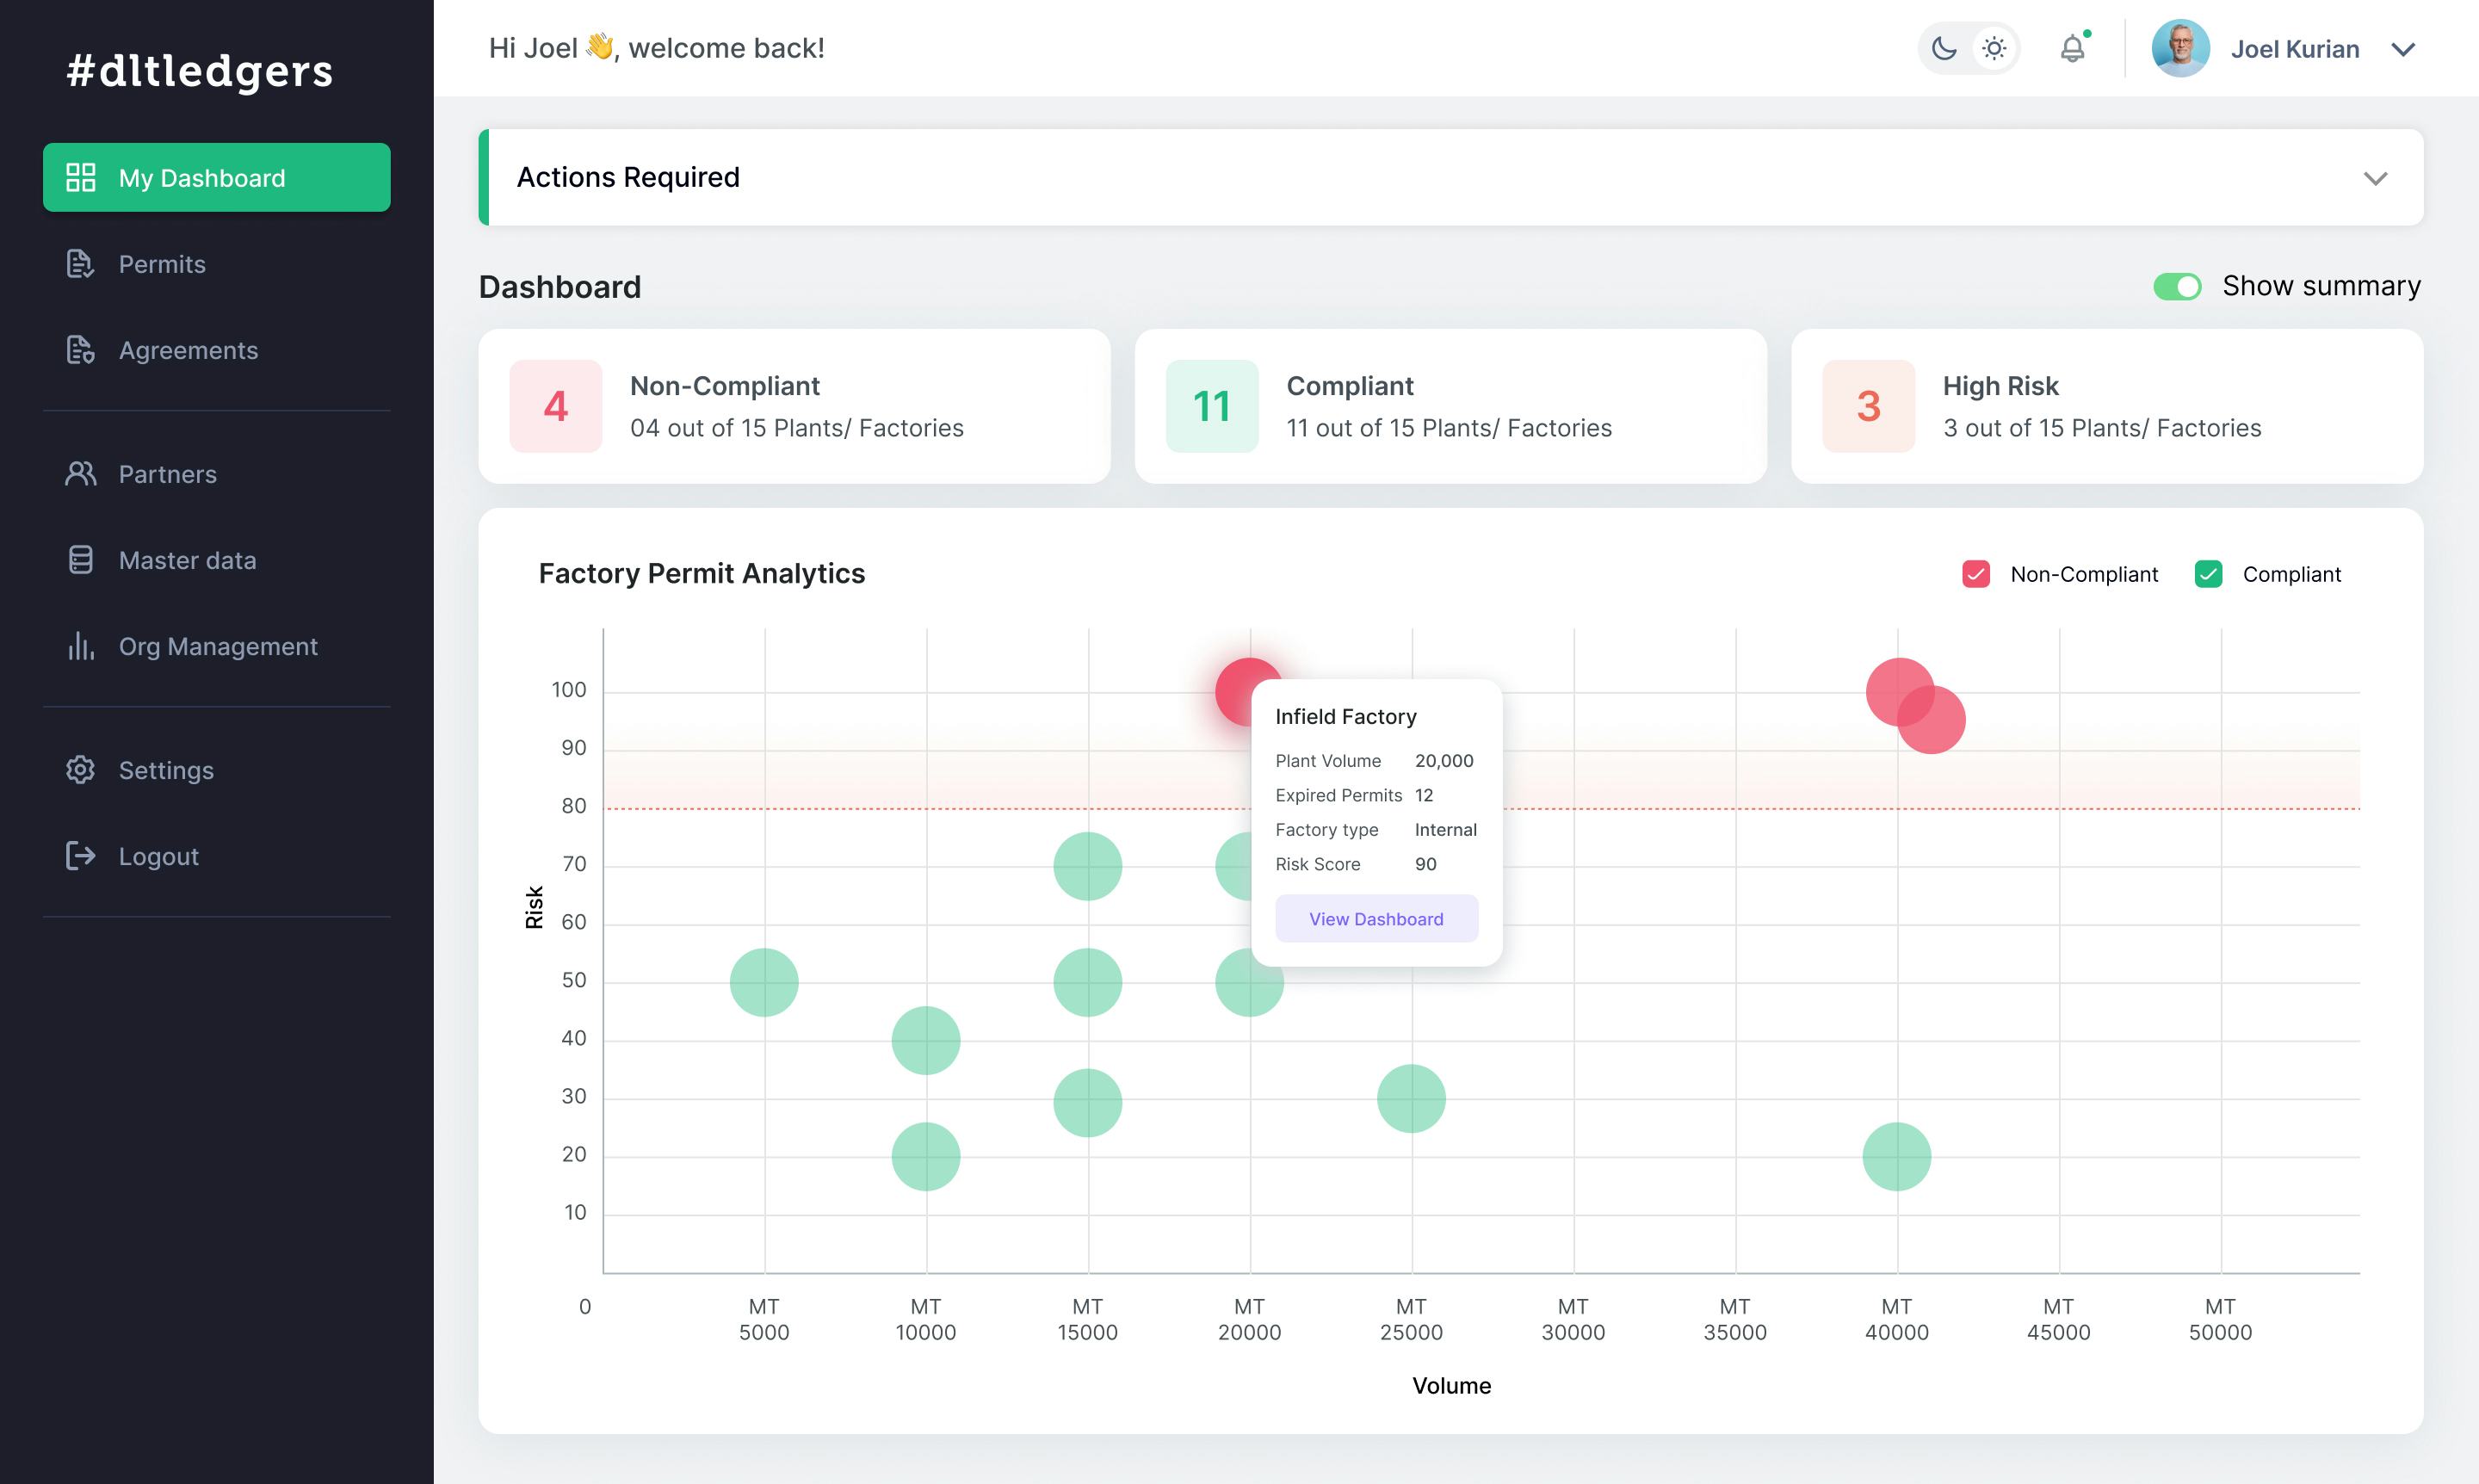2479x1484 pixels.
Task: Click View Dashboard in the Infield Factory tooltip
Action: pyautogui.click(x=1376, y=918)
